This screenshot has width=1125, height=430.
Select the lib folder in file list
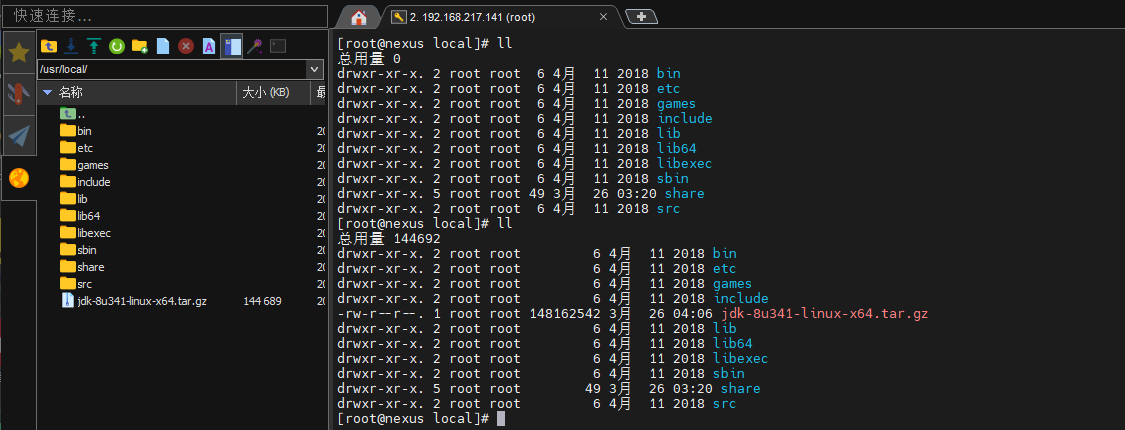pos(74,199)
